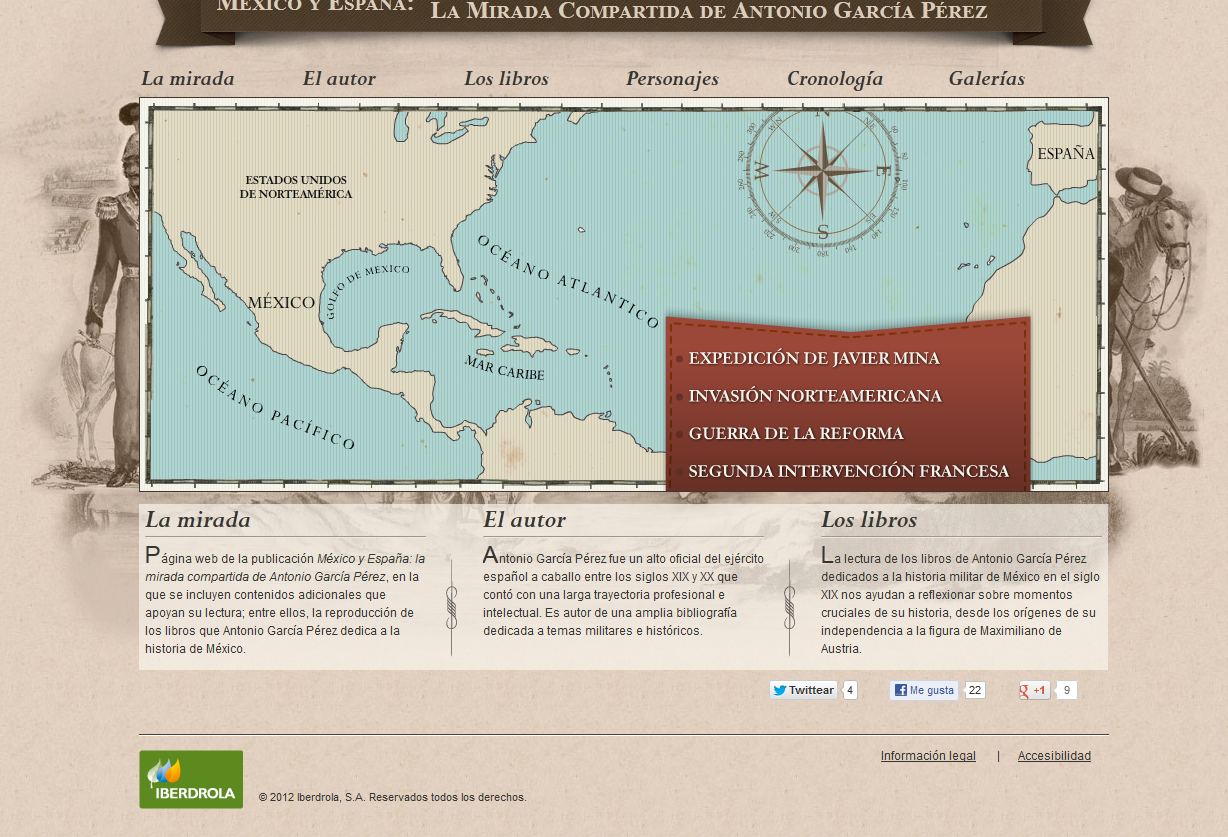This screenshot has height=837, width=1228.
Task: Select Invasión Norteamericana on the map panel
Action: click(814, 396)
